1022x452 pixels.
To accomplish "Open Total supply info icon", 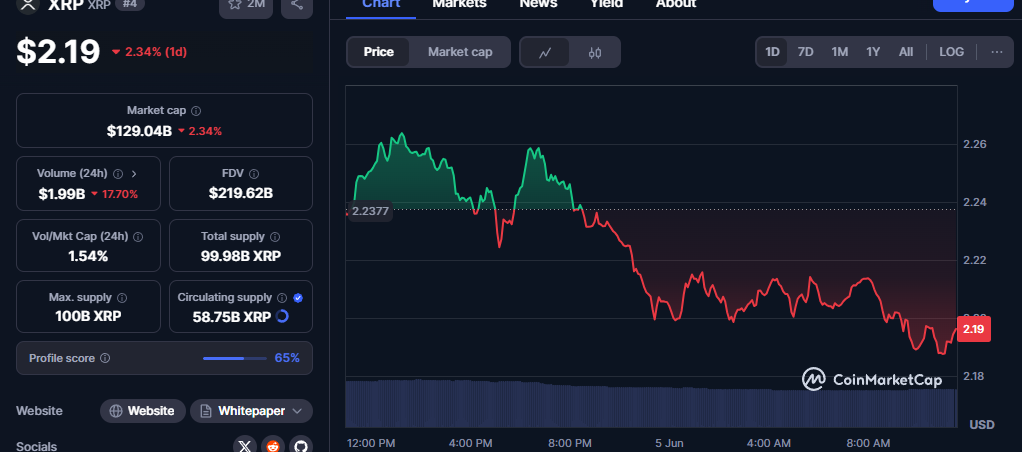I will tap(275, 237).
